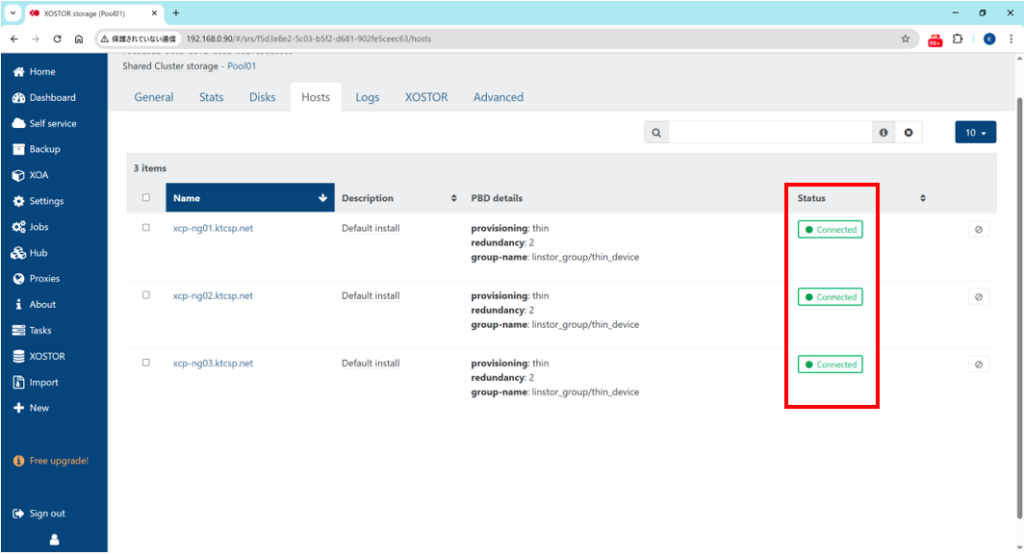Check the box for xcp-ng02.ktcsp.net
The height and width of the screenshot is (555, 1024).
(146, 295)
